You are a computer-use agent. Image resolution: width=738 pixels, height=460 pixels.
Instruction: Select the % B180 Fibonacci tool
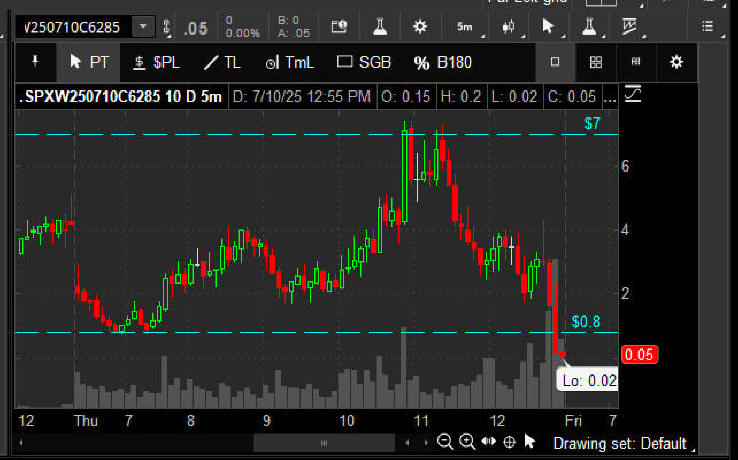[x=442, y=62]
